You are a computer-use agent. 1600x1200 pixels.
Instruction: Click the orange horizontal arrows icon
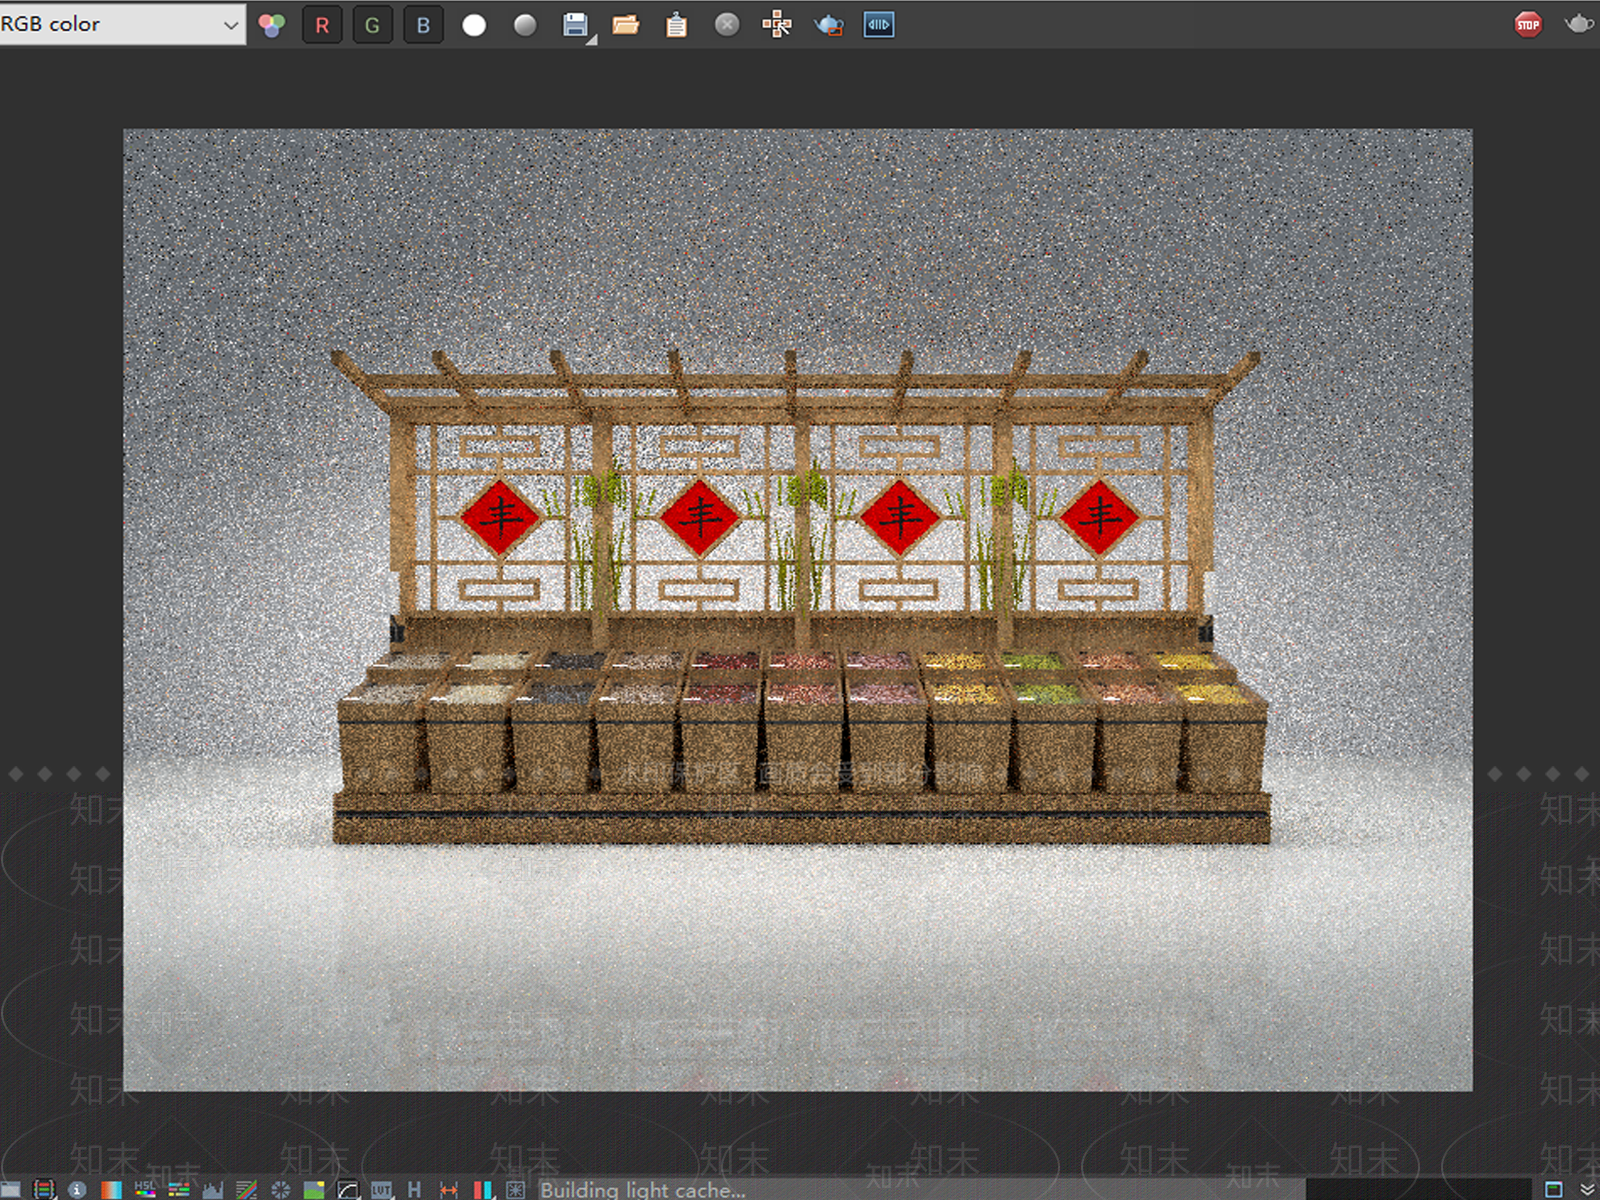[449, 1189]
